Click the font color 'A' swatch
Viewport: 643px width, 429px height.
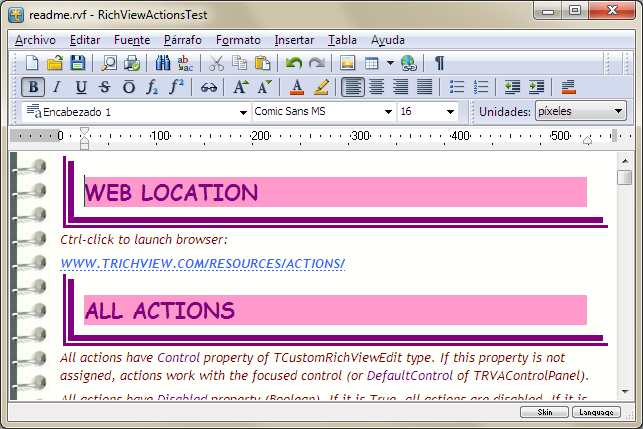coord(295,87)
